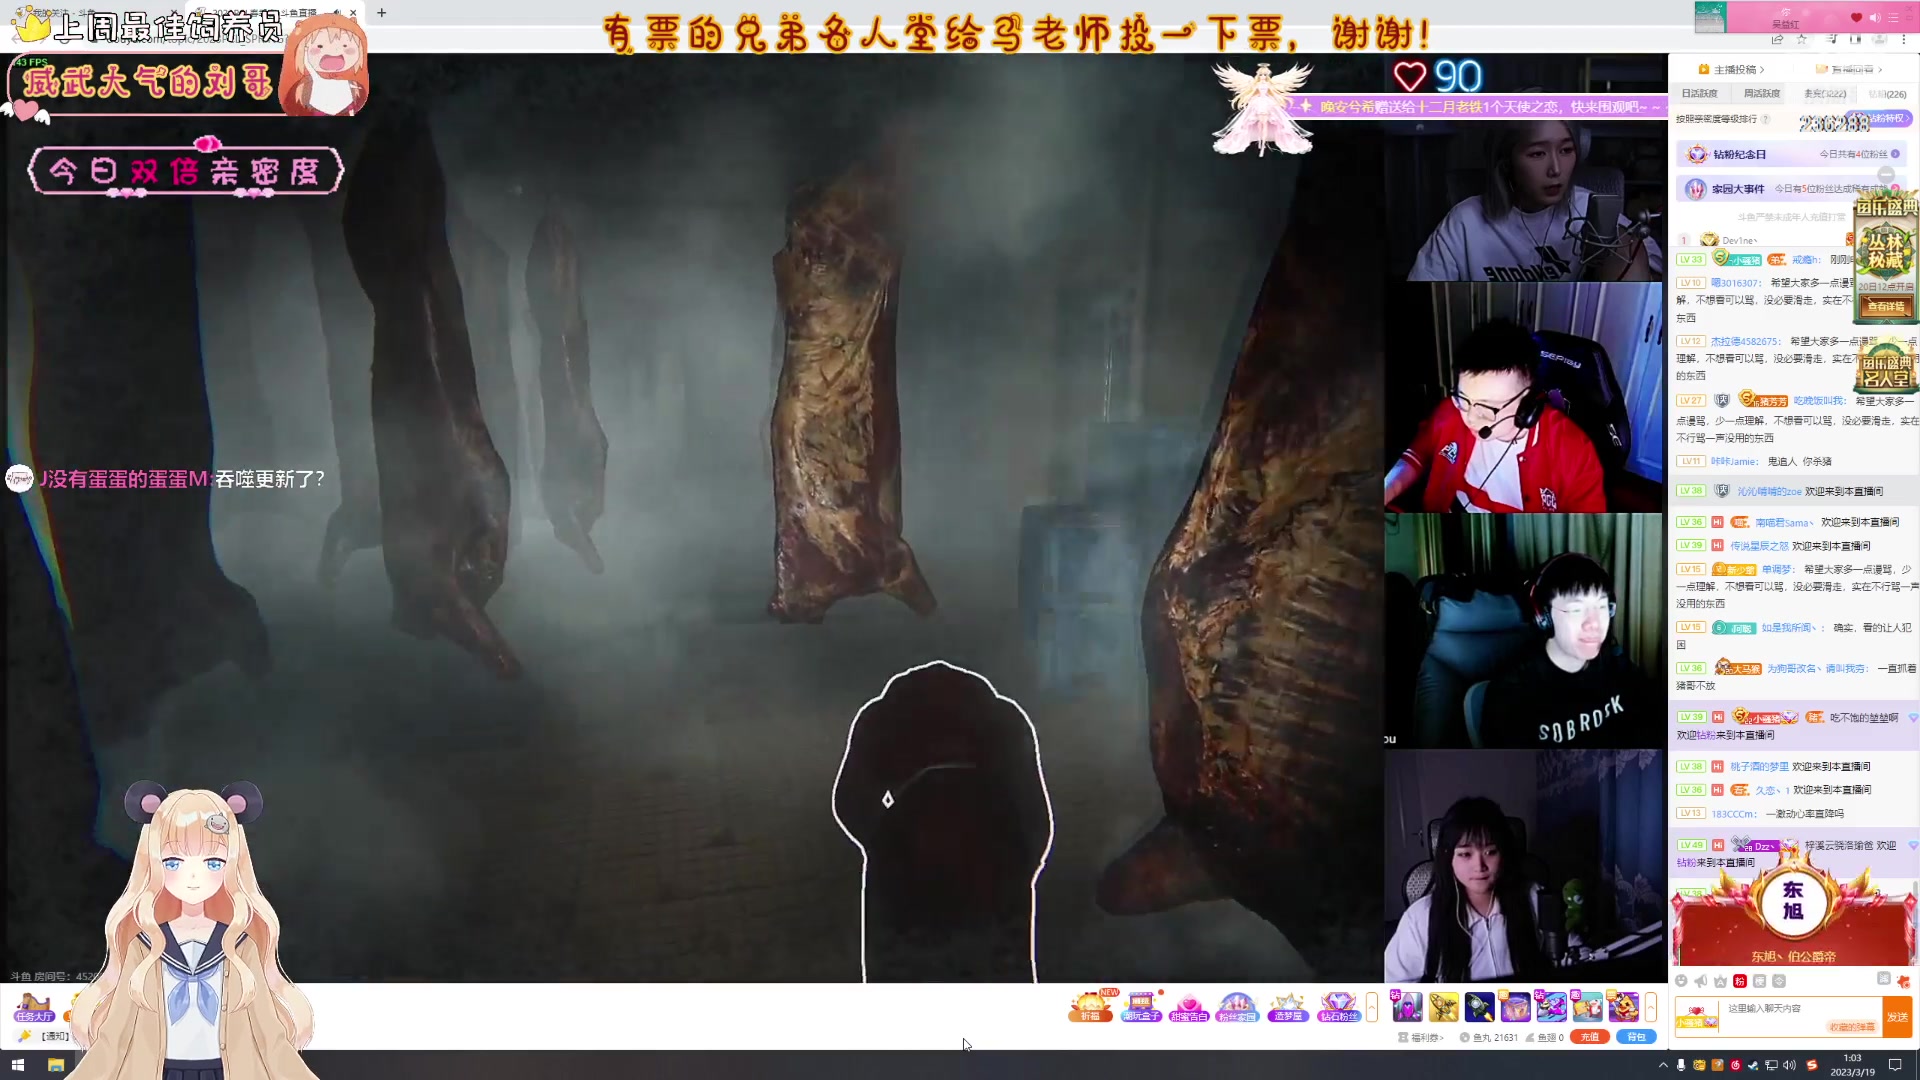This screenshot has width=1920, height=1080.
Task: Select the purple rocket gift
Action: click(x=1406, y=1006)
